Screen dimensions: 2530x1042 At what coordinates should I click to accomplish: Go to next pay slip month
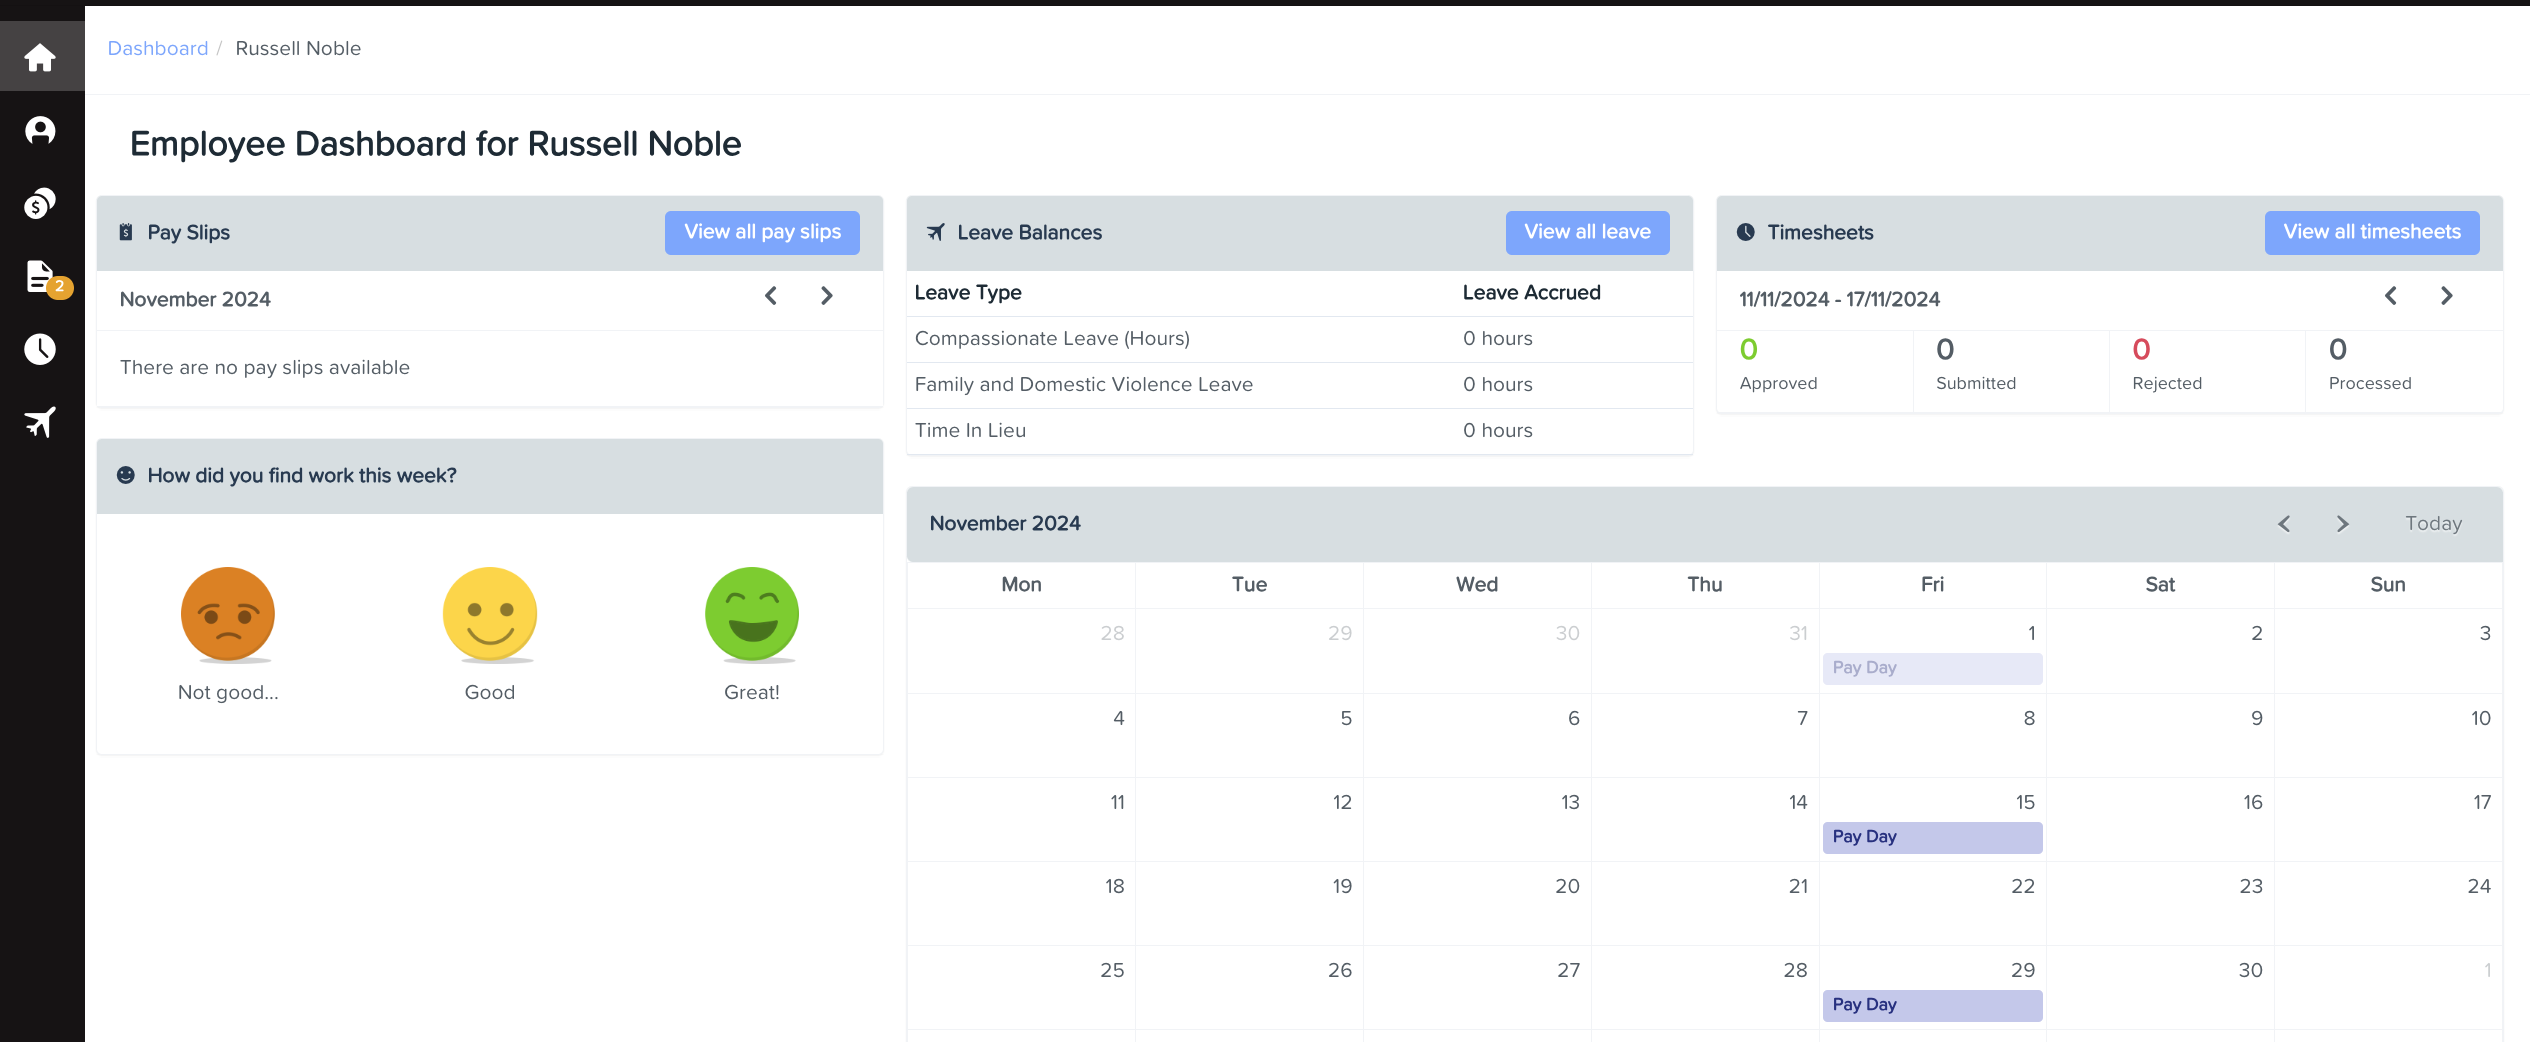tap(827, 296)
